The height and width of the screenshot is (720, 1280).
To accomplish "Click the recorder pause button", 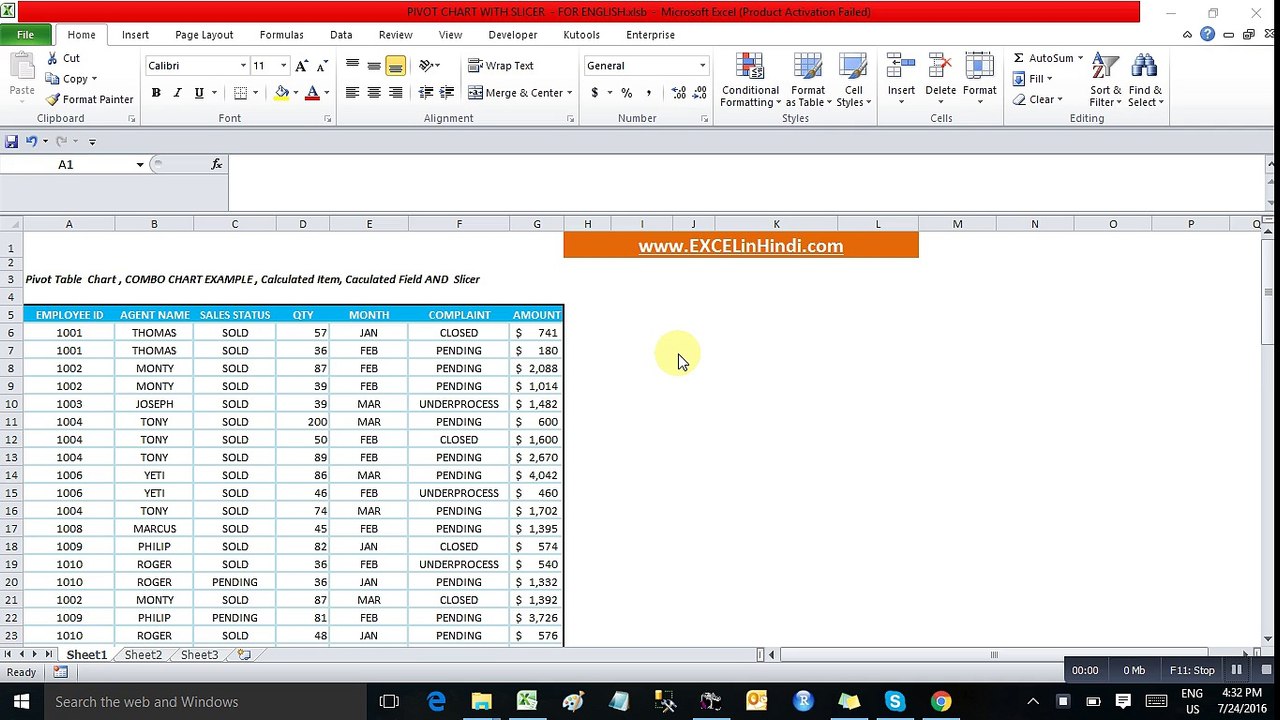I will click(1236, 670).
